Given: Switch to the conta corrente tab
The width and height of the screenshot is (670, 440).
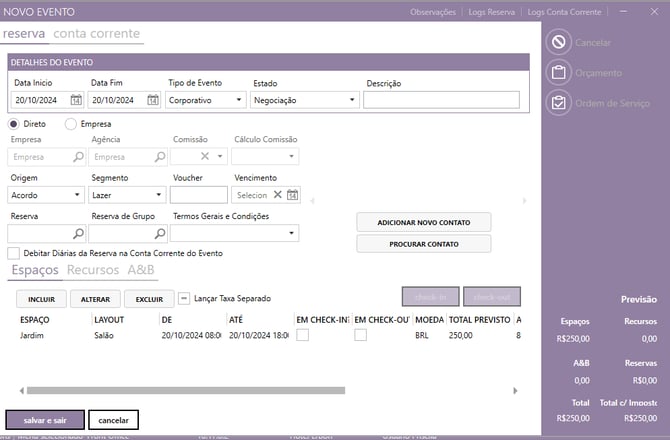Looking at the screenshot, I should [x=97, y=34].
